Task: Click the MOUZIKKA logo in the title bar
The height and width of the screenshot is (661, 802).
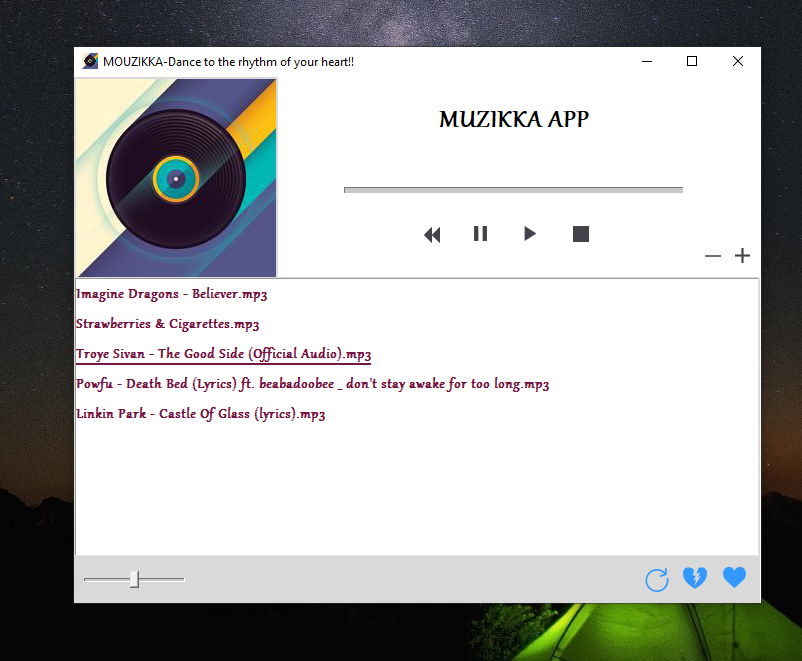Action: pos(88,61)
